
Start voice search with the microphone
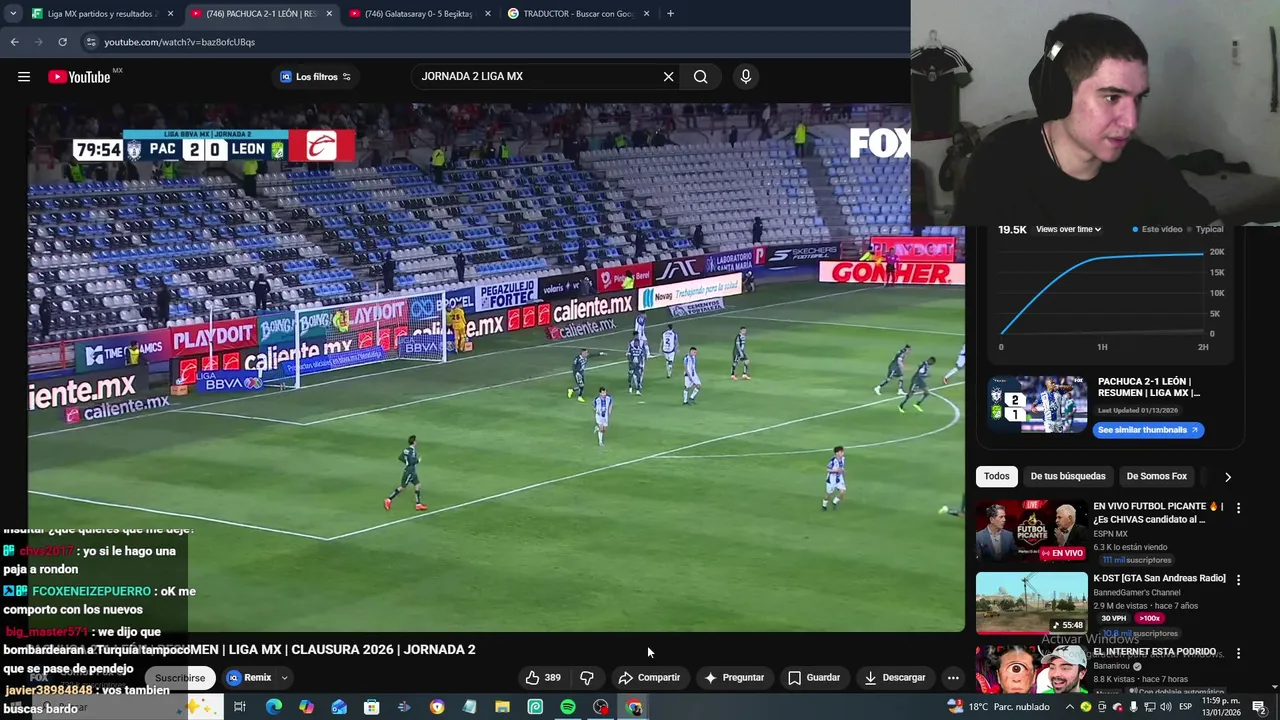point(746,77)
